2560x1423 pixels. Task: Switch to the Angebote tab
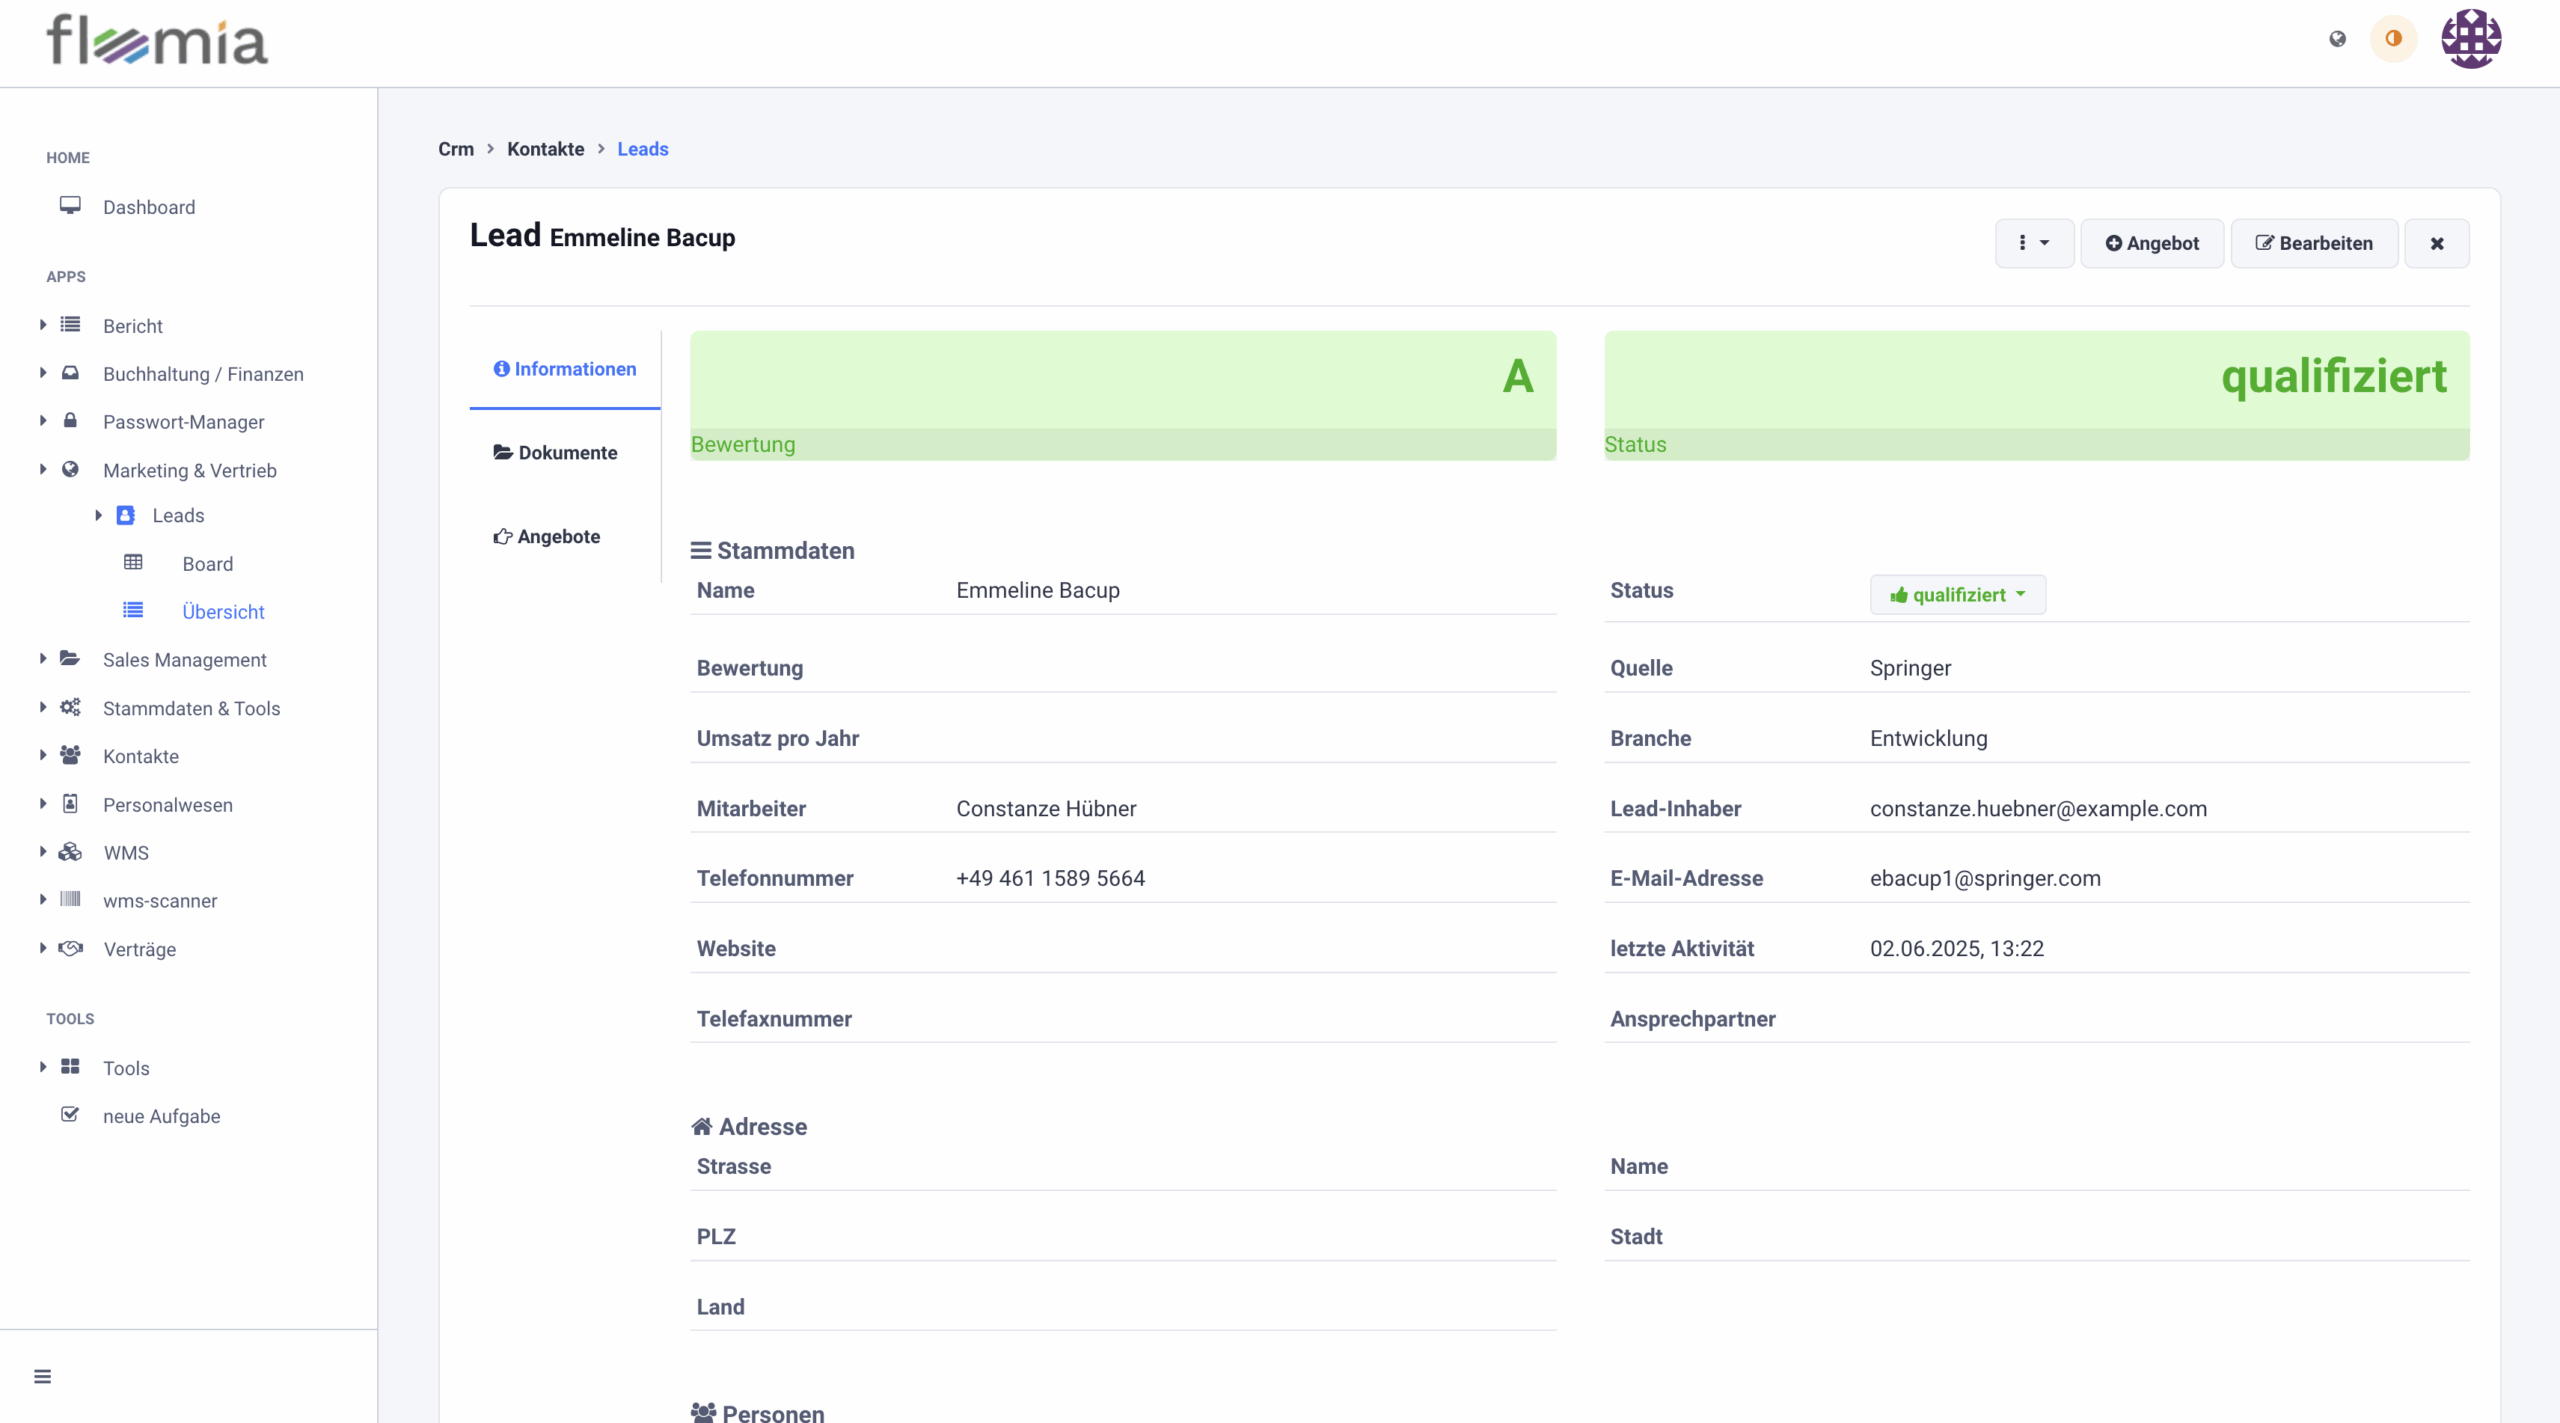(x=547, y=537)
